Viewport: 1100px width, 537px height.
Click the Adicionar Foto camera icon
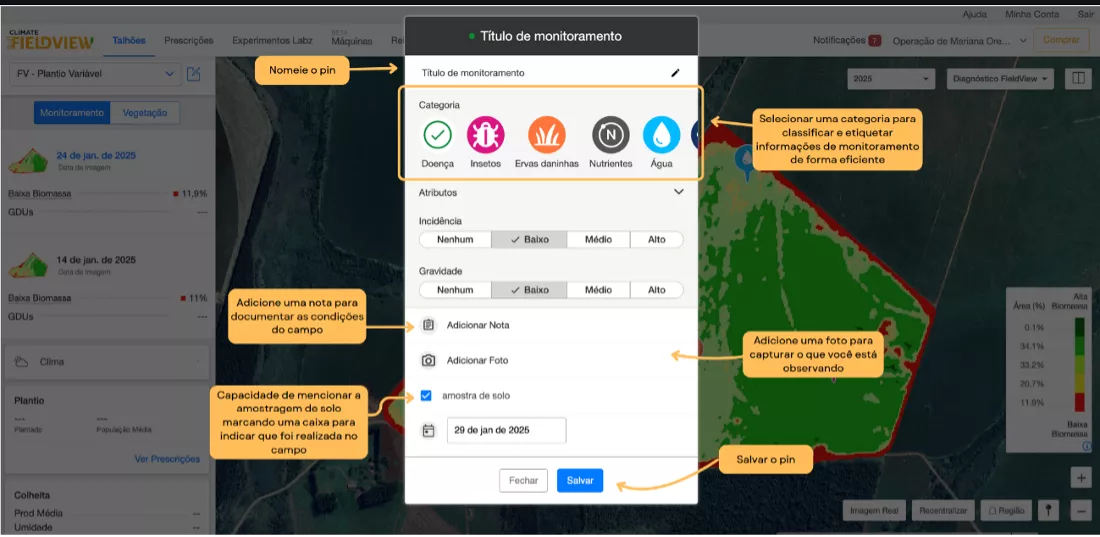coord(428,360)
